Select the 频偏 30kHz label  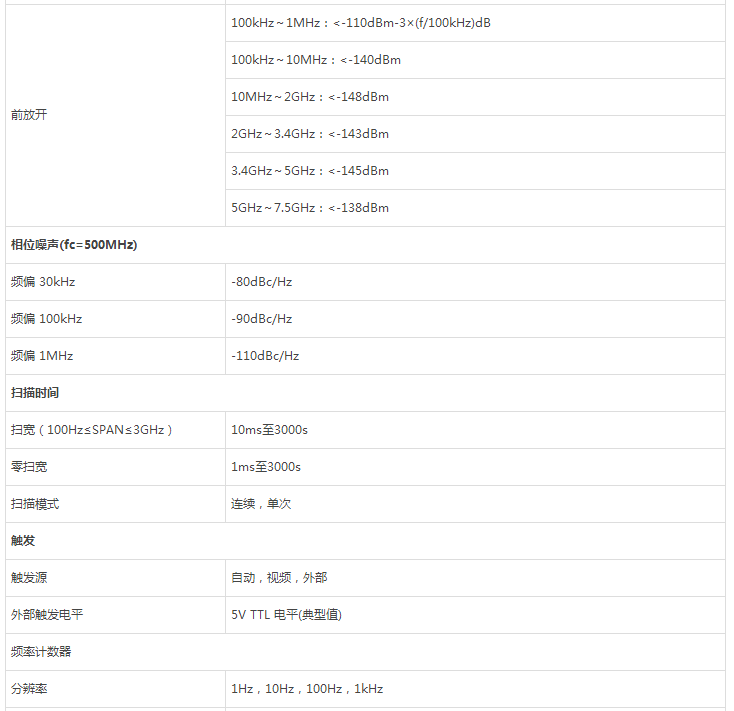(x=43, y=282)
